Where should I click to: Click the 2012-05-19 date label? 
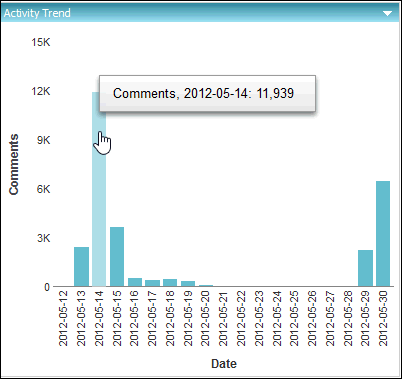pos(188,318)
